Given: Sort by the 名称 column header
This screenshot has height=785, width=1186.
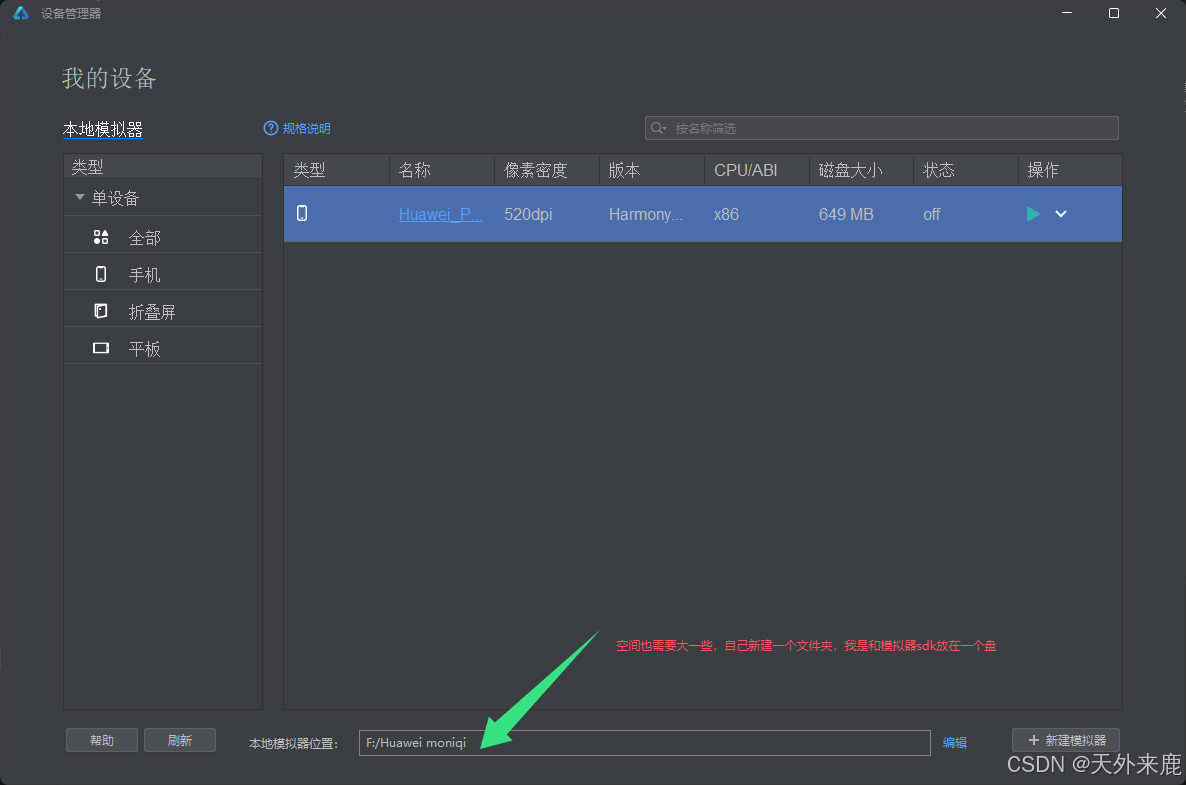Looking at the screenshot, I should tap(442, 170).
